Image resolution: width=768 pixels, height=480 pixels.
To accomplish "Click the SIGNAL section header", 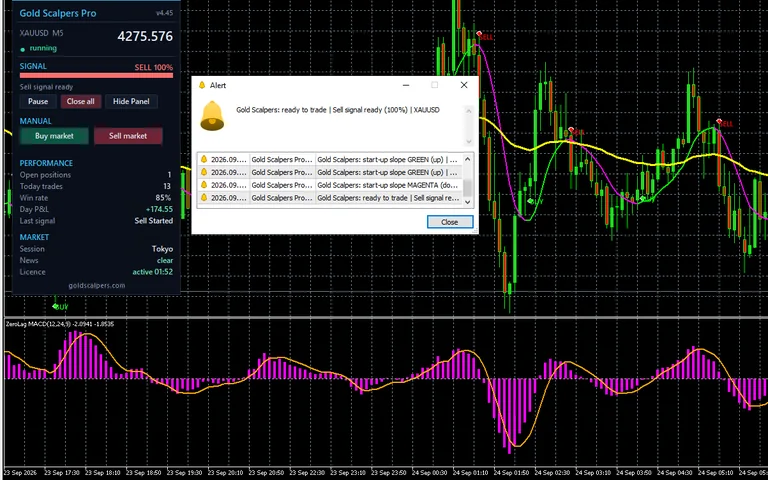I will pos(33,66).
